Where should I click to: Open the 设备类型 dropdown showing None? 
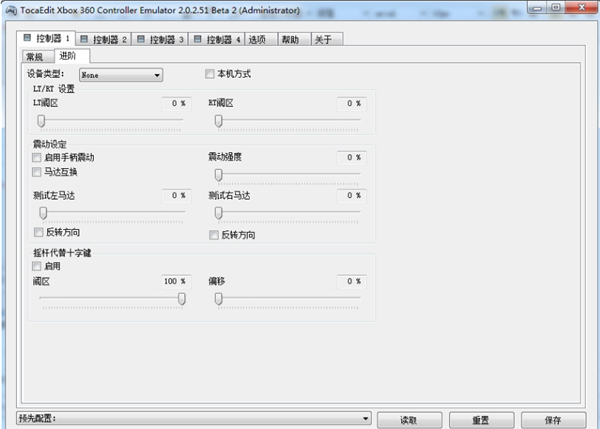[x=121, y=75]
